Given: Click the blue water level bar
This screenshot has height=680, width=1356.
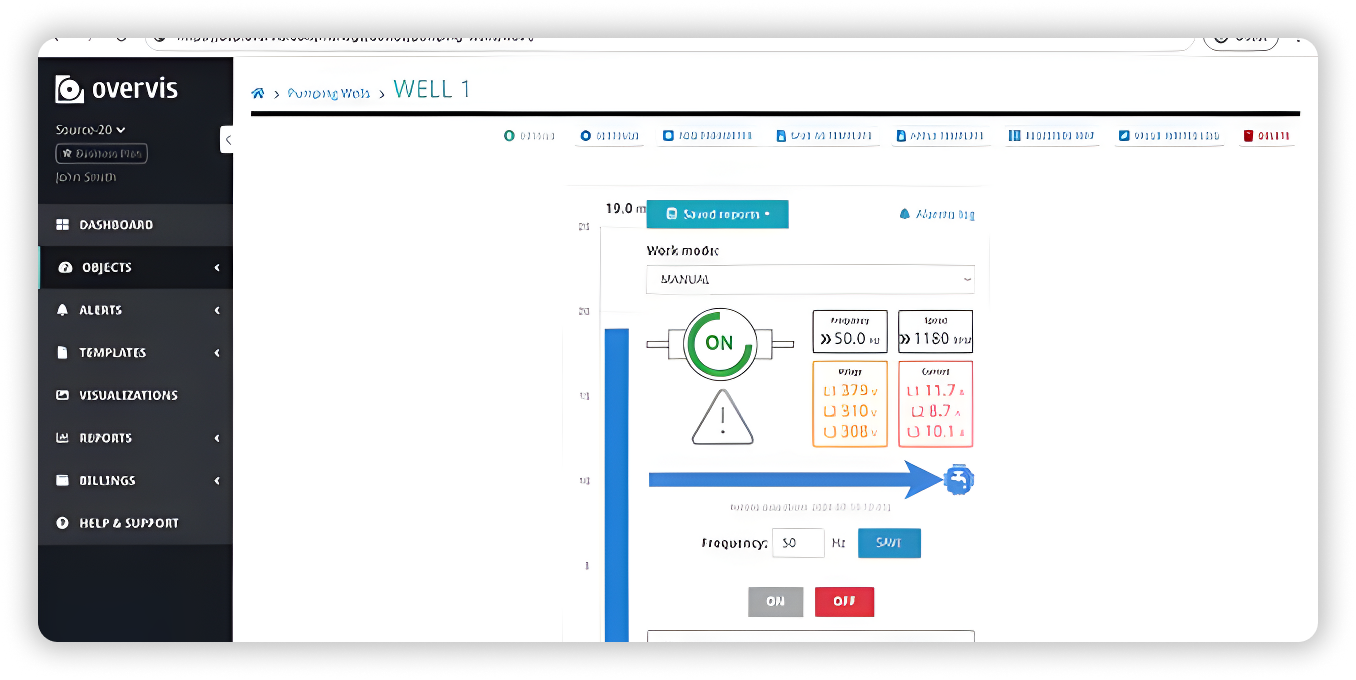Looking at the screenshot, I should tap(616, 480).
